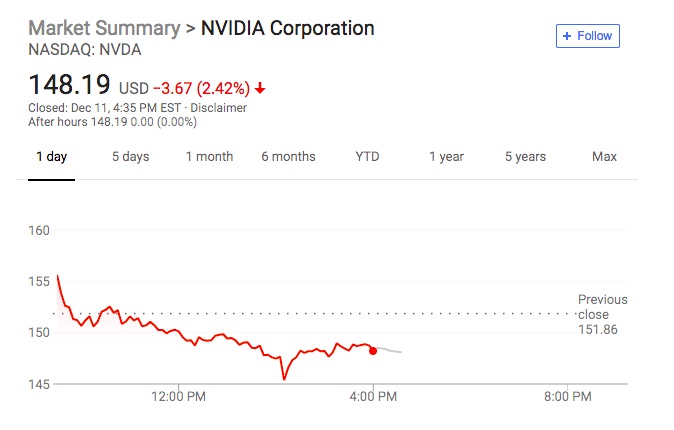Click the 148.19 stock price figure

(x=69, y=85)
